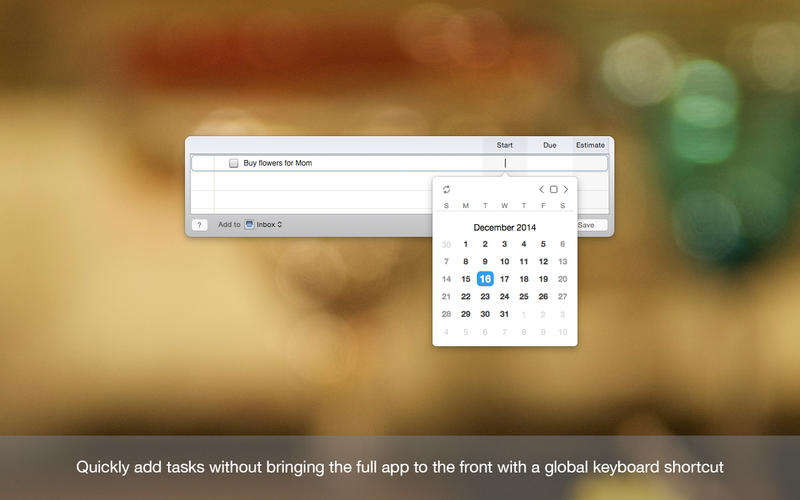800x500 pixels.
Task: Select December 27 in the calendar
Action: tap(563, 296)
